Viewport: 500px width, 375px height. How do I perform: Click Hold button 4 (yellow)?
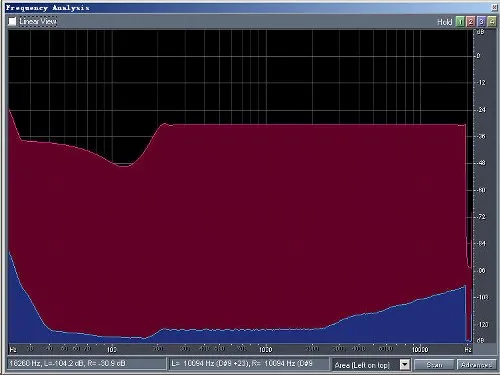(492, 22)
